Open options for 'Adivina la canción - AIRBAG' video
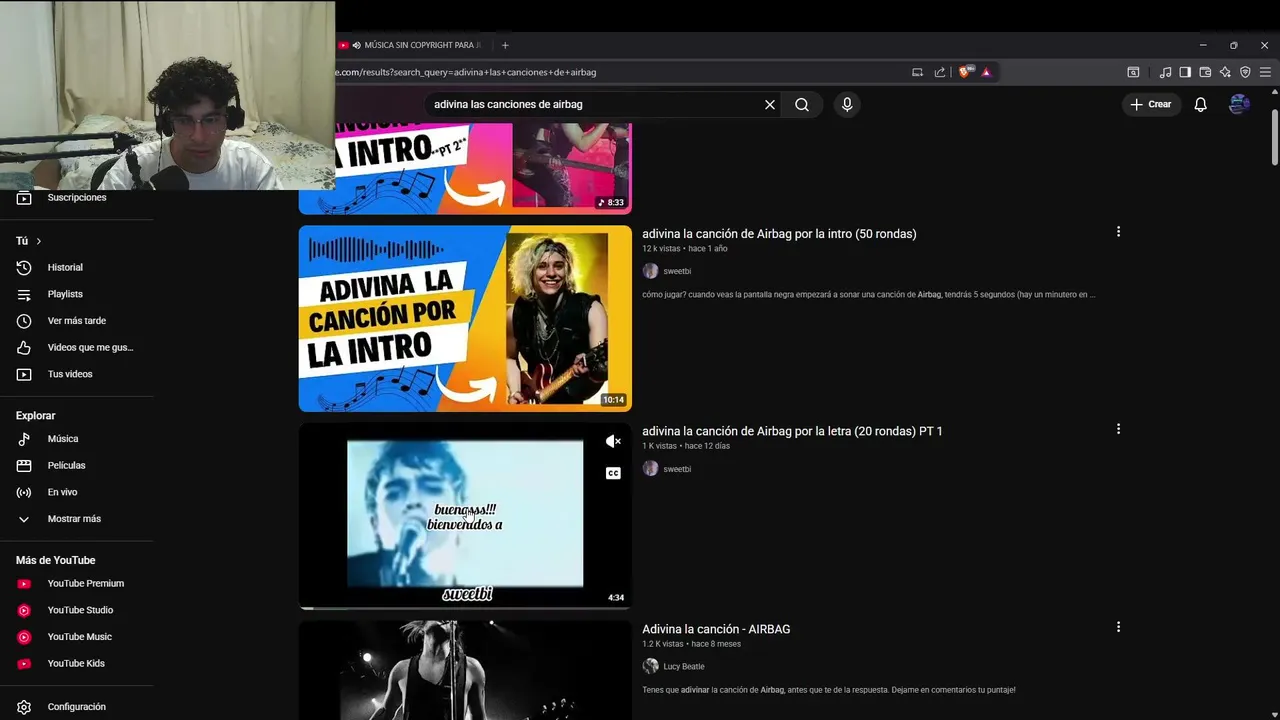1280x720 pixels. [x=1118, y=627]
